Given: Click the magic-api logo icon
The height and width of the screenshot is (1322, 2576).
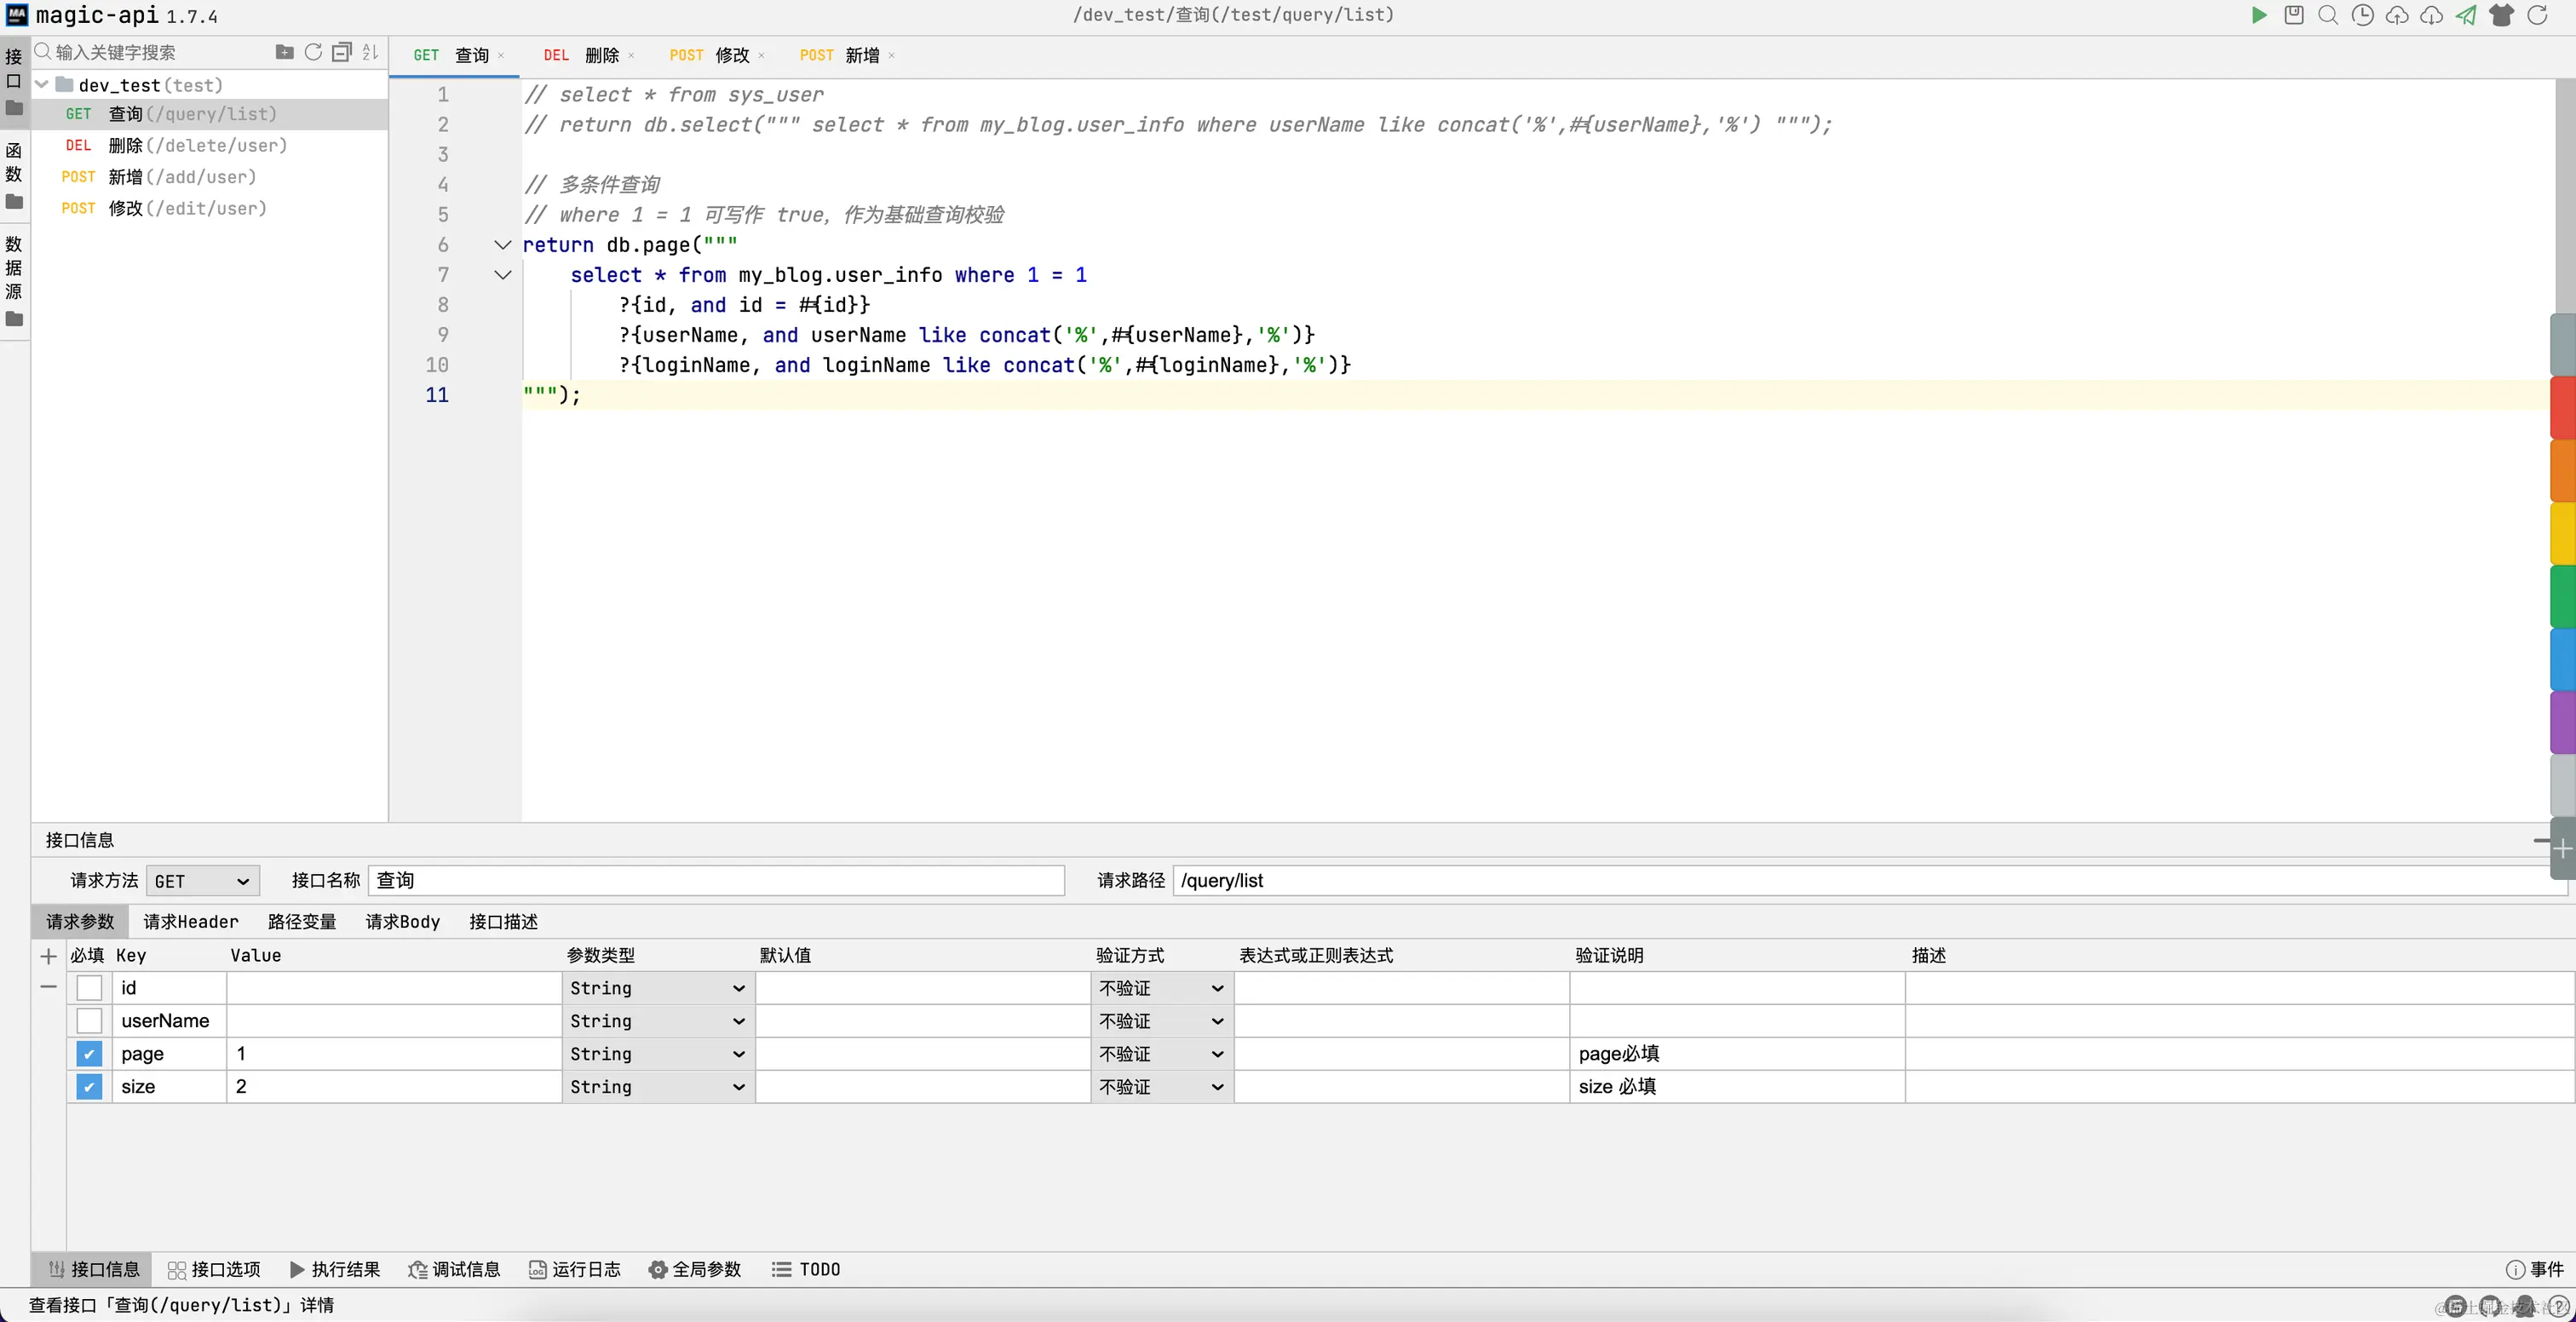Looking at the screenshot, I should (17, 15).
